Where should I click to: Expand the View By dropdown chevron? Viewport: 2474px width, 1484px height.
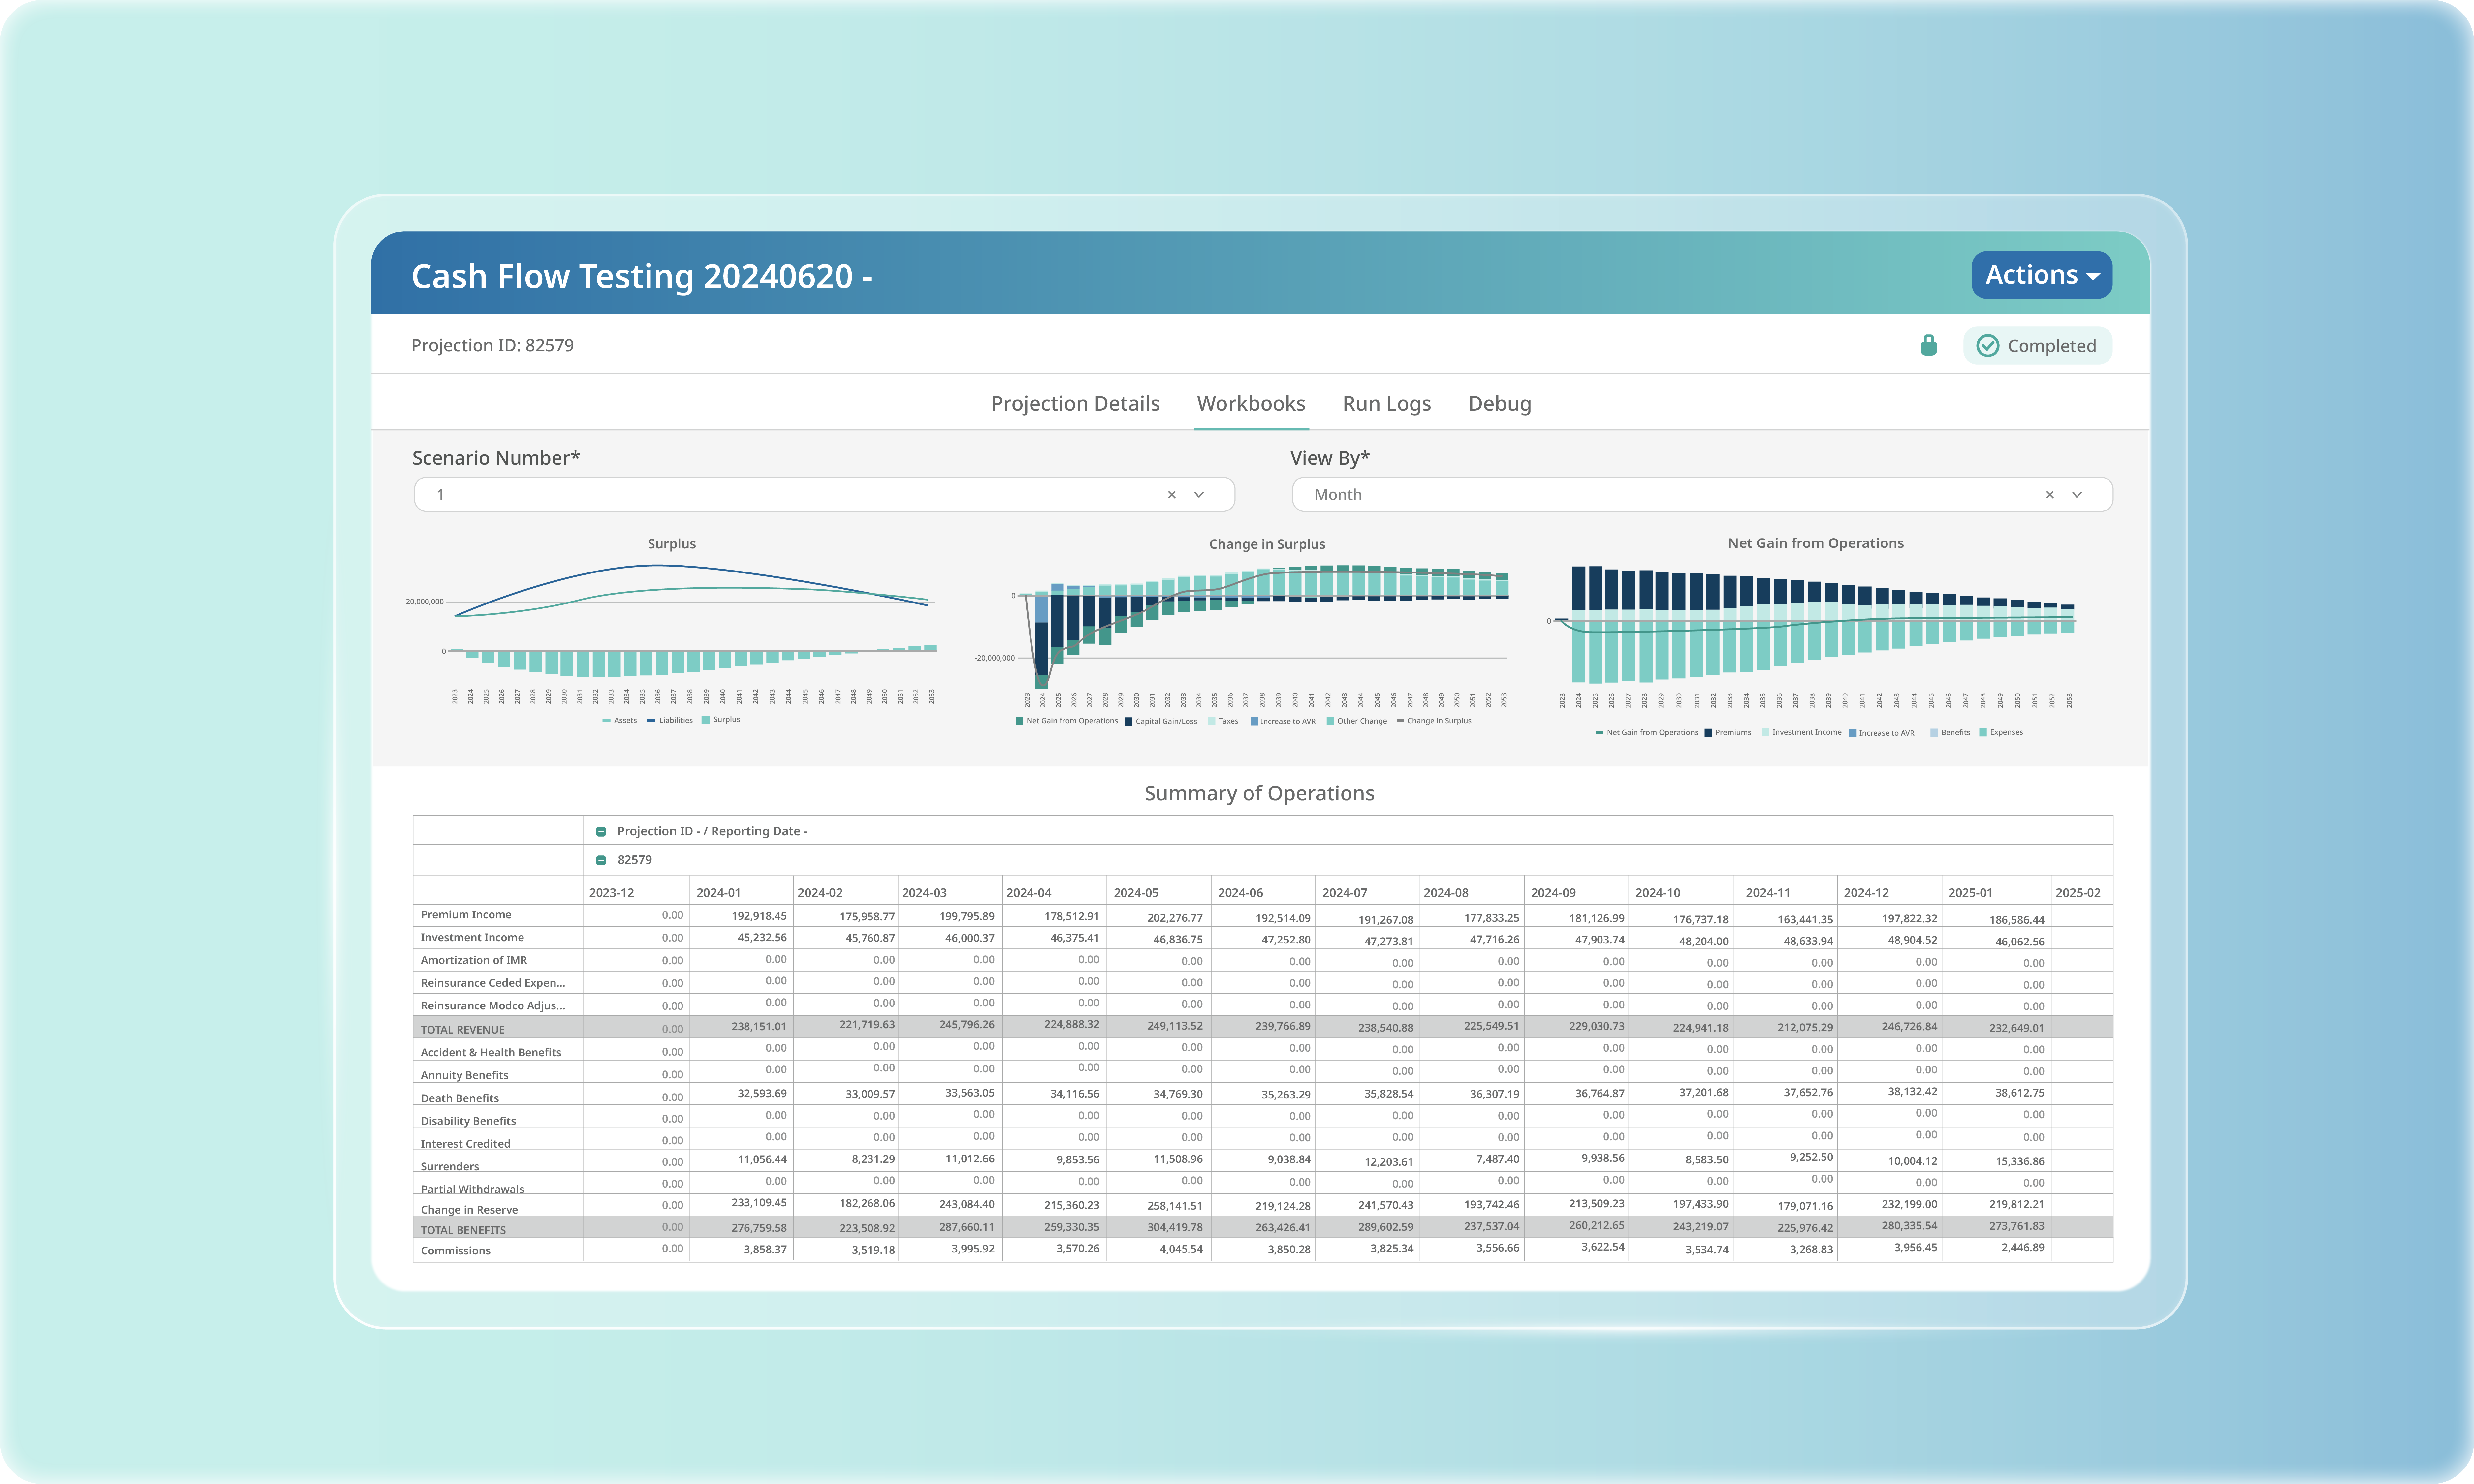click(2077, 495)
